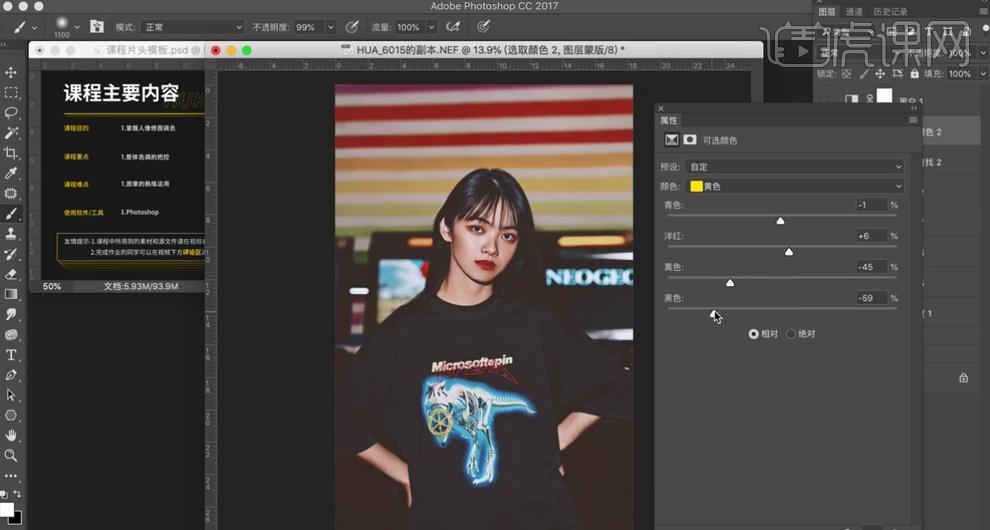Select the 相对 (Relative) radio button
This screenshot has height=530, width=990.
753,334
